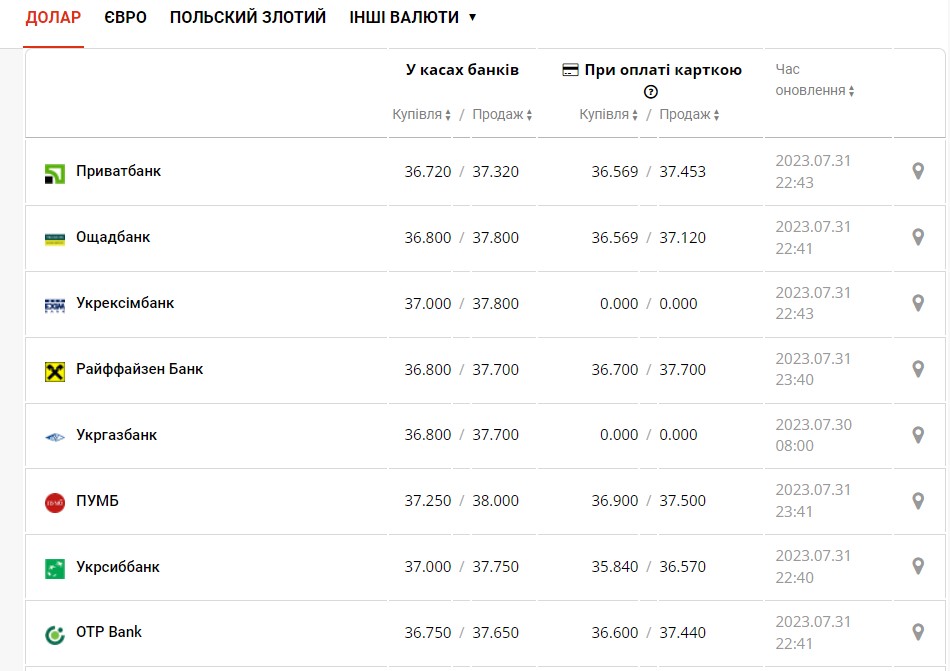Click the Укрсиббанк green logo icon
This screenshot has height=671, width=950.
pyautogui.click(x=55, y=569)
